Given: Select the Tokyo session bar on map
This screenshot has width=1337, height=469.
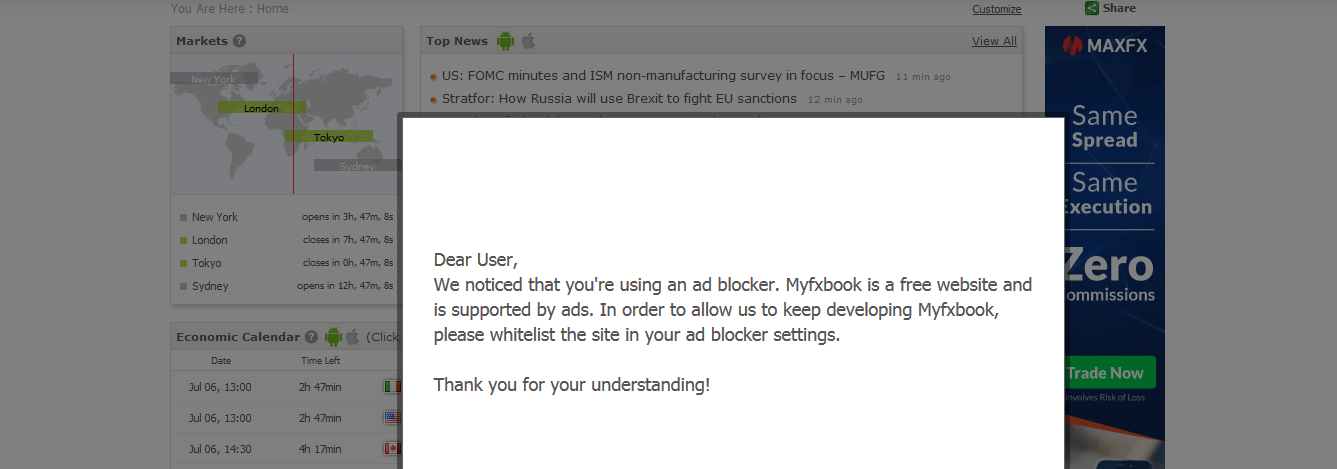Looking at the screenshot, I should tap(329, 137).
